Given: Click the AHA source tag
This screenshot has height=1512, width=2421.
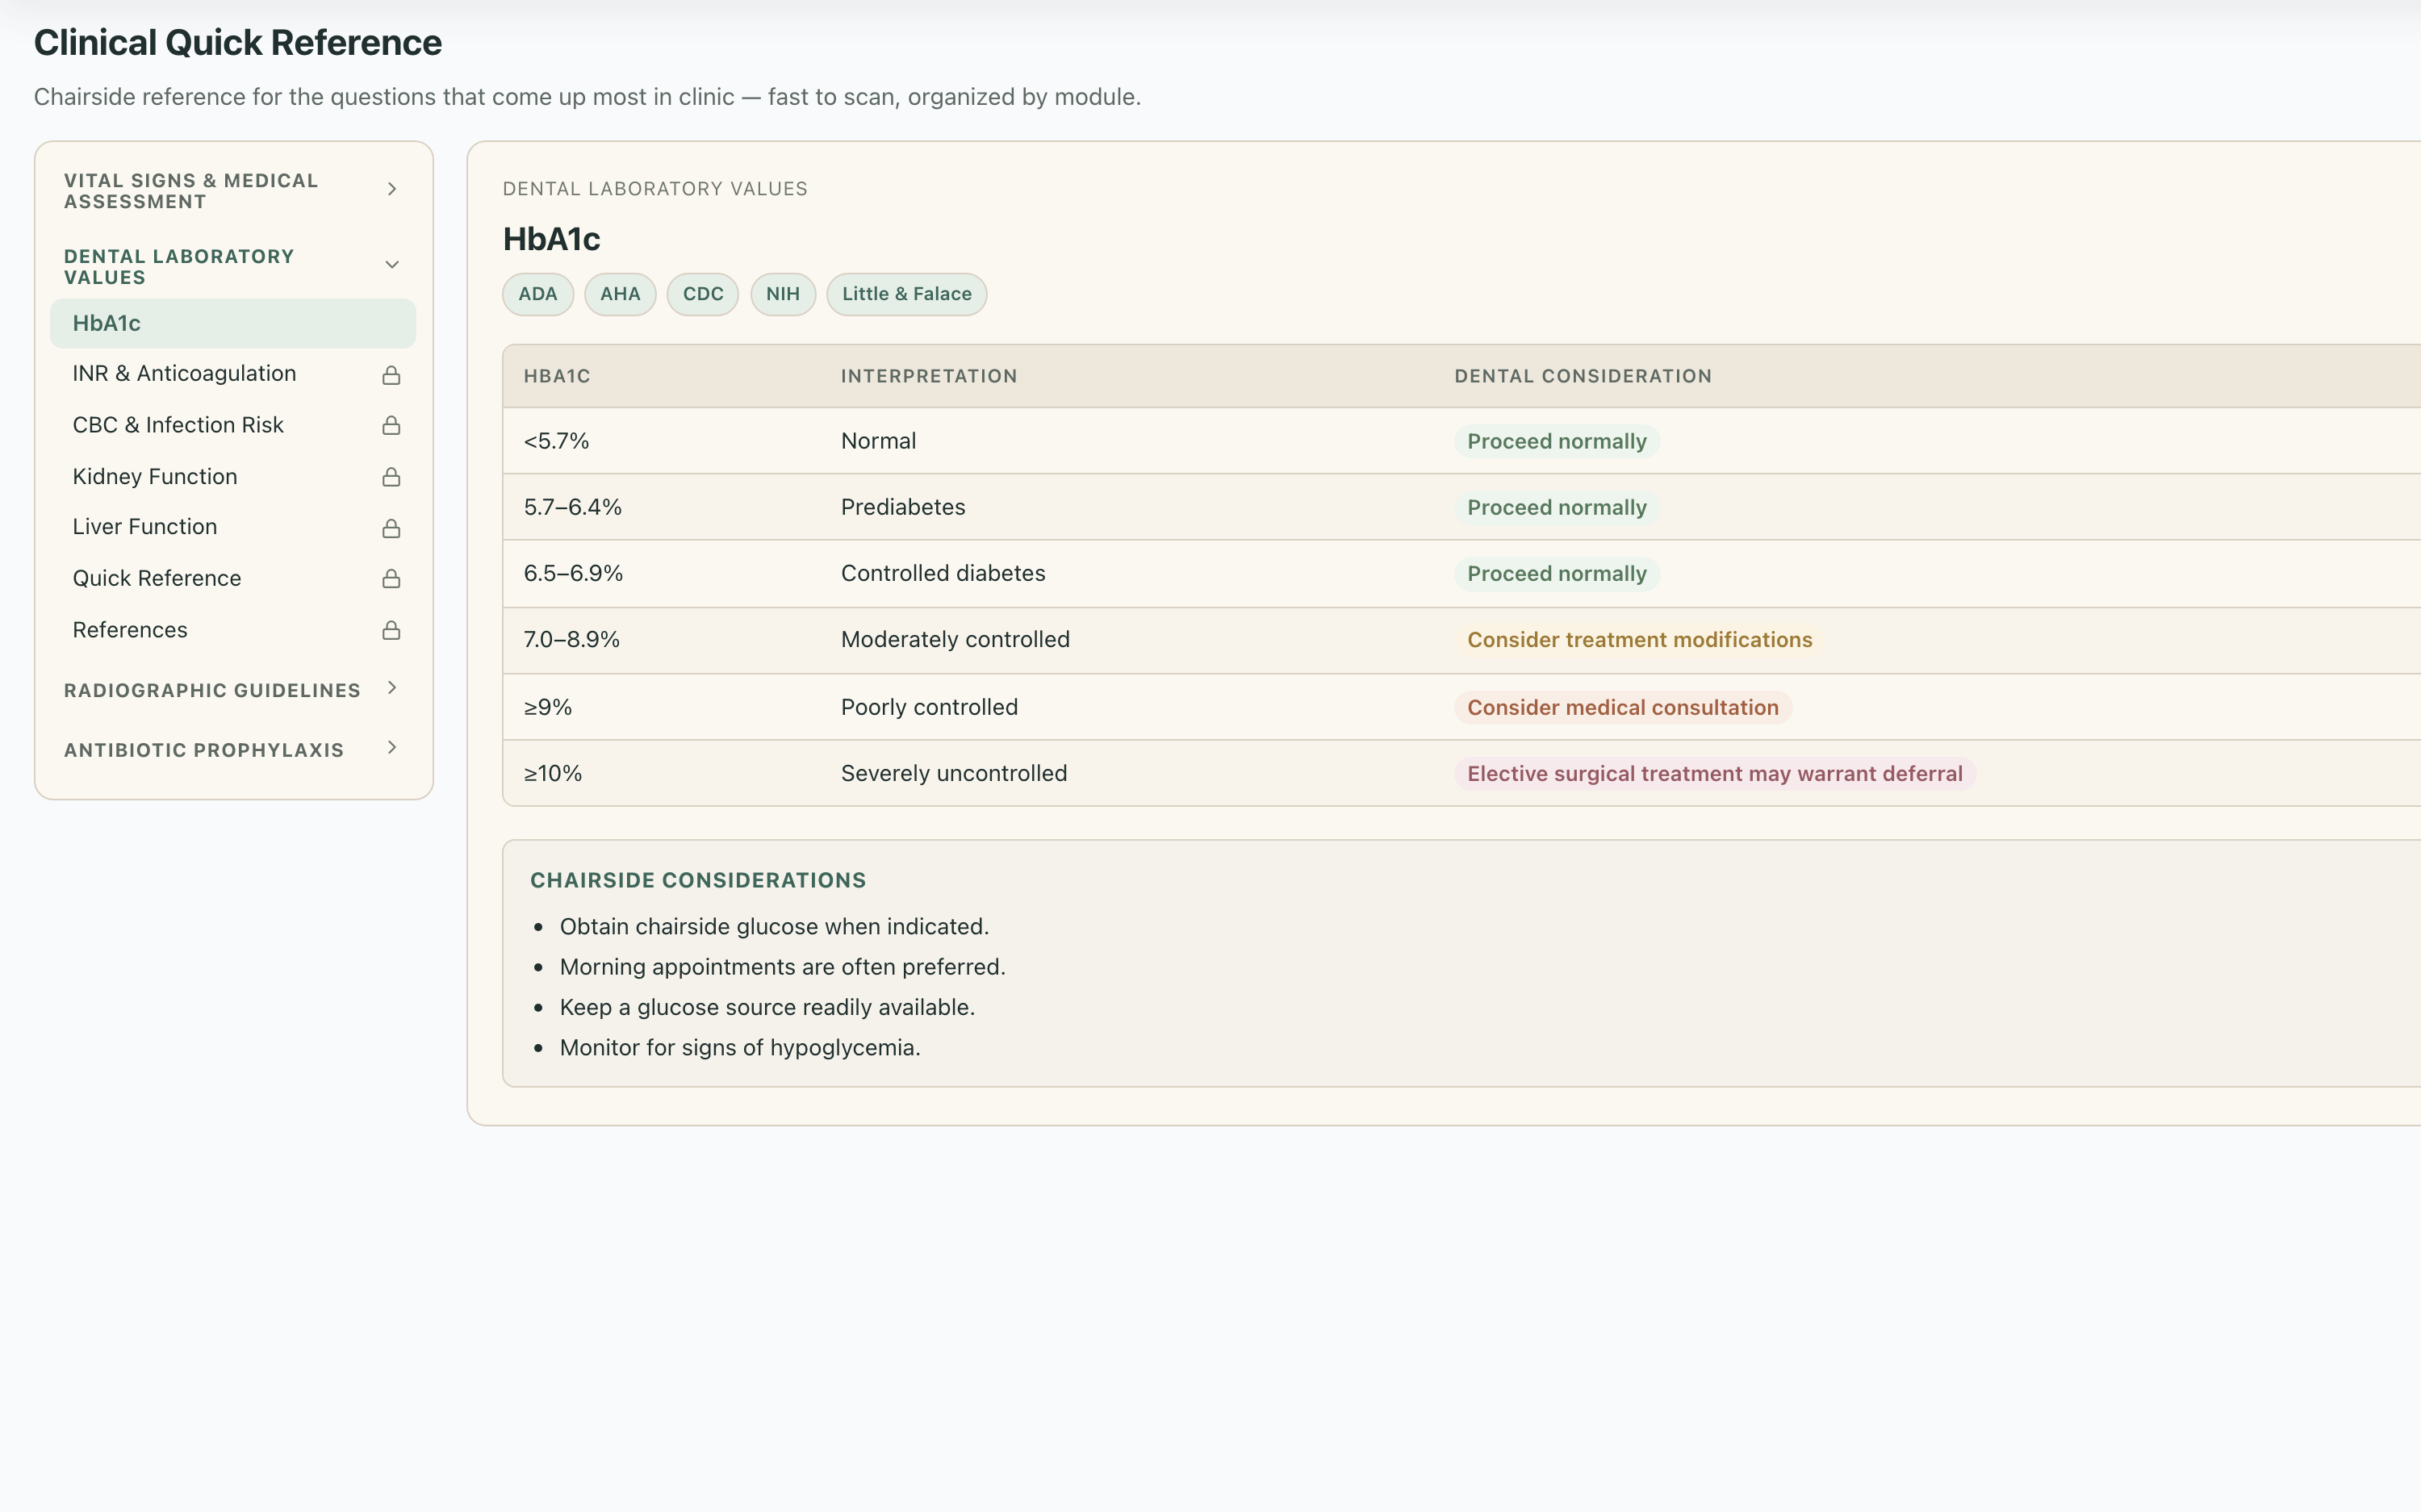Looking at the screenshot, I should tap(620, 294).
